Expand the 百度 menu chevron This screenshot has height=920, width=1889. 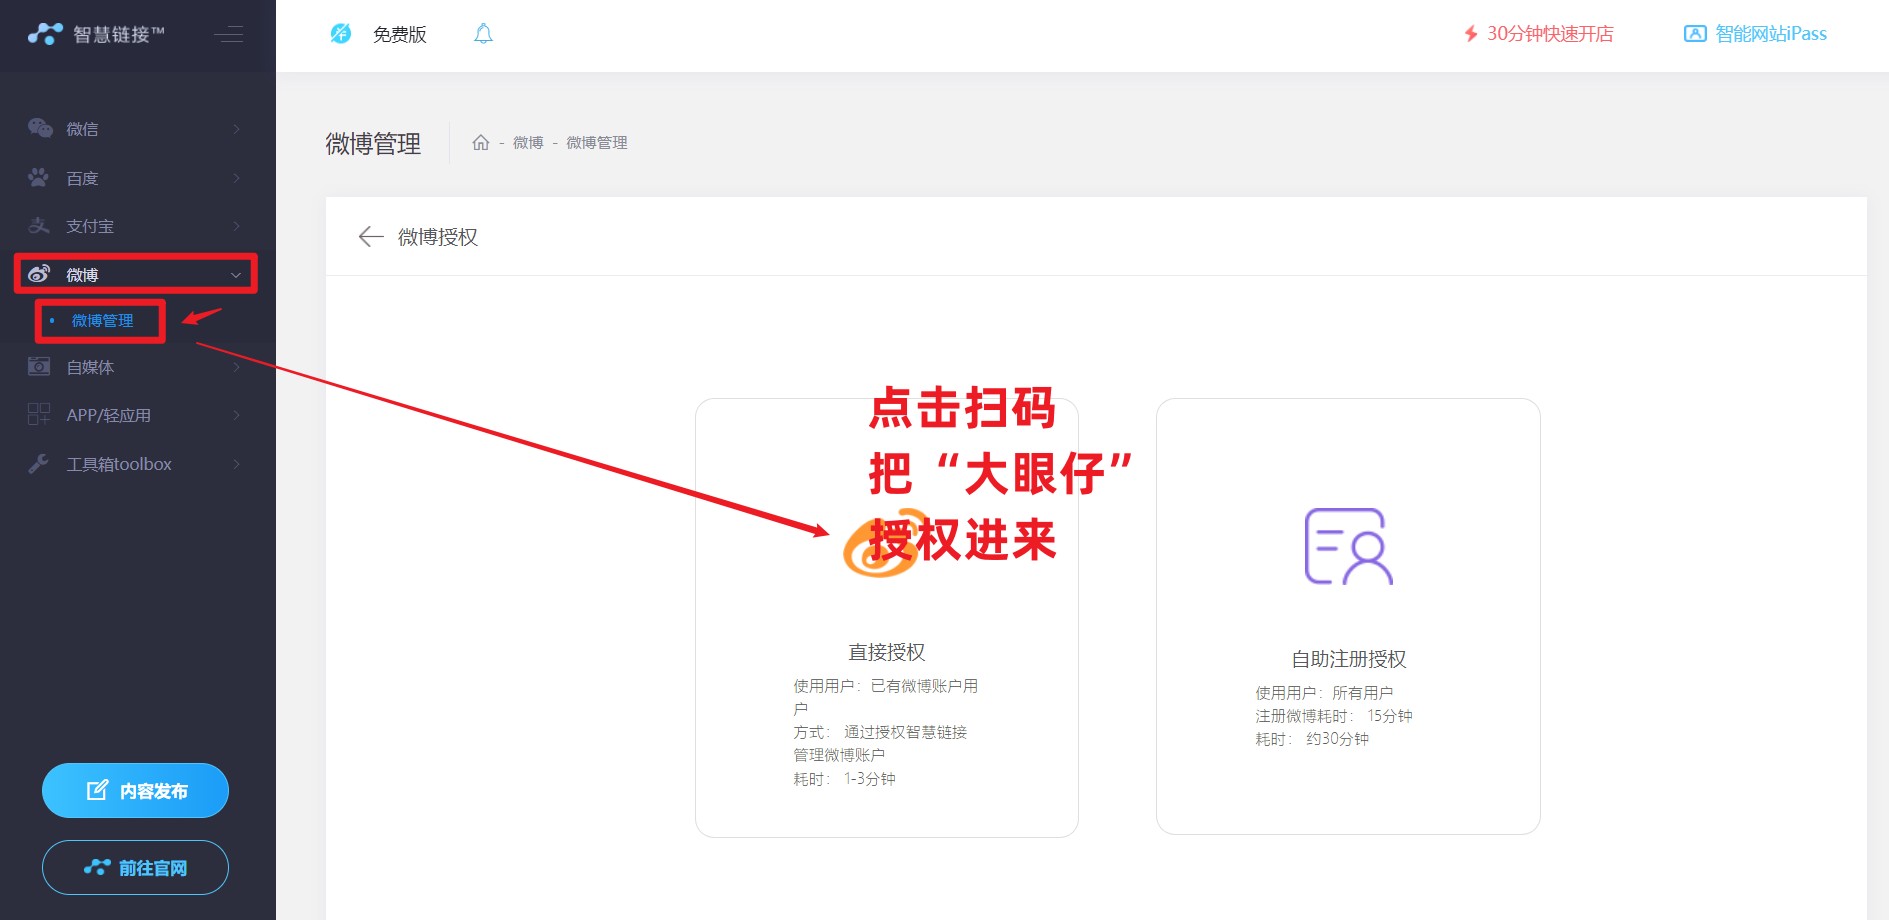click(237, 178)
